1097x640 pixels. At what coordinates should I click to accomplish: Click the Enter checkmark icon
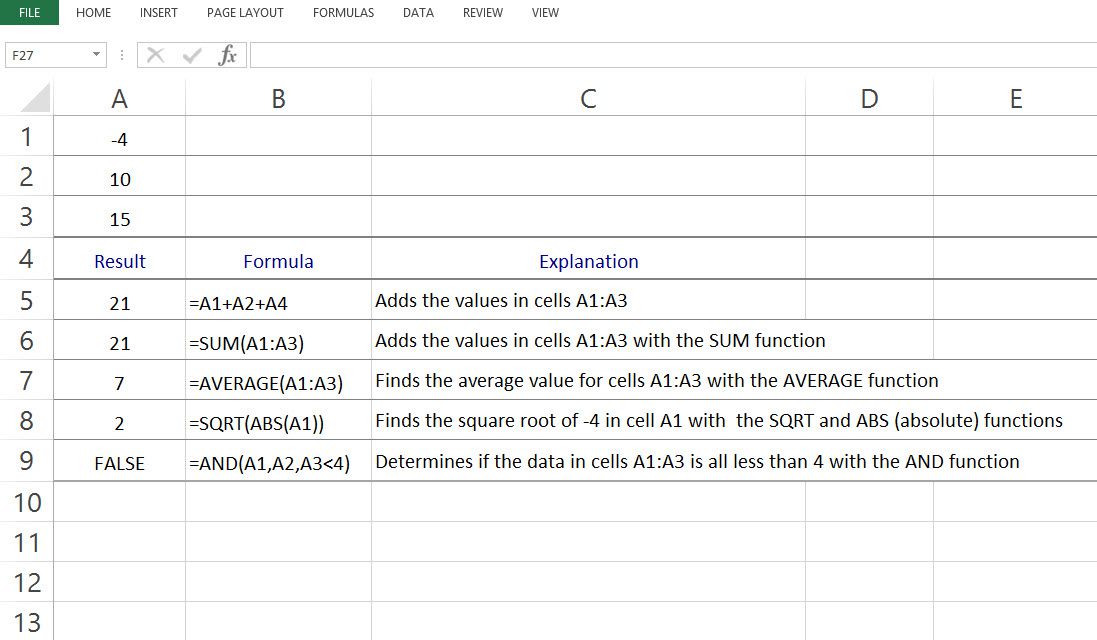190,55
